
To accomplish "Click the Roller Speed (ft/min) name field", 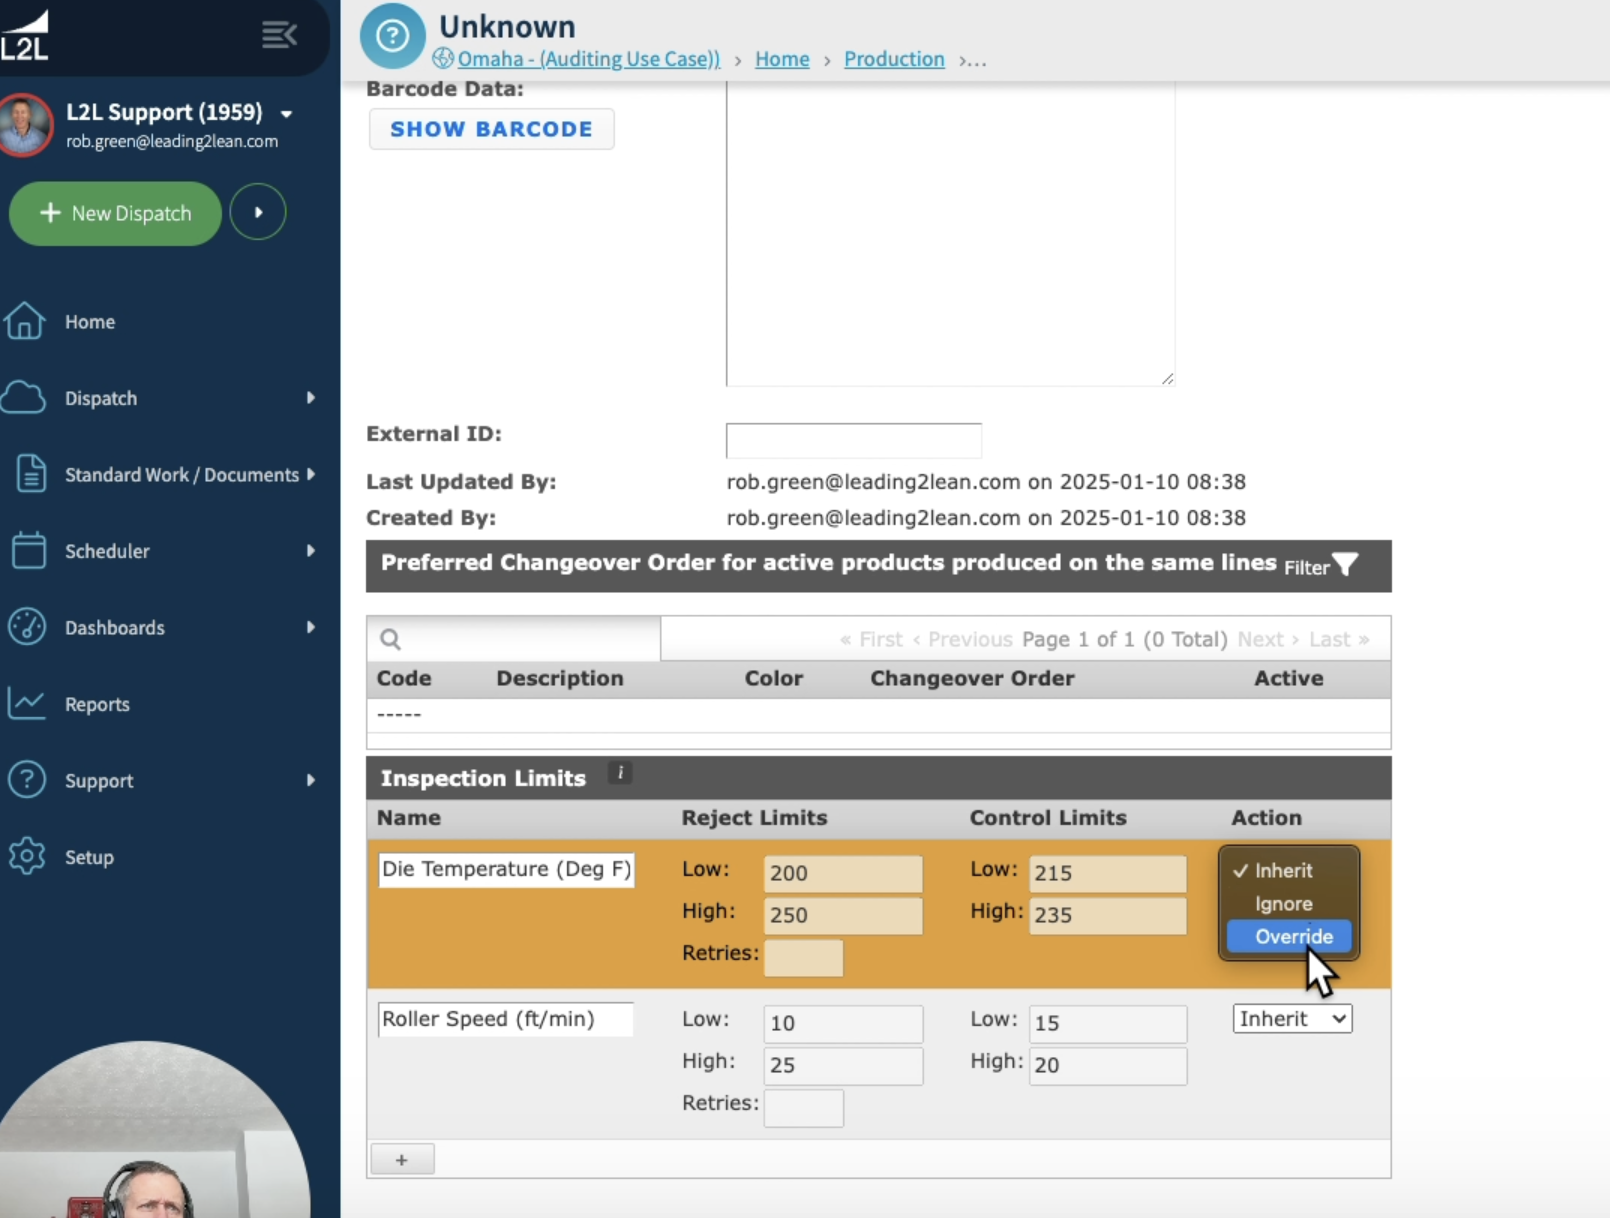I will point(506,1019).
